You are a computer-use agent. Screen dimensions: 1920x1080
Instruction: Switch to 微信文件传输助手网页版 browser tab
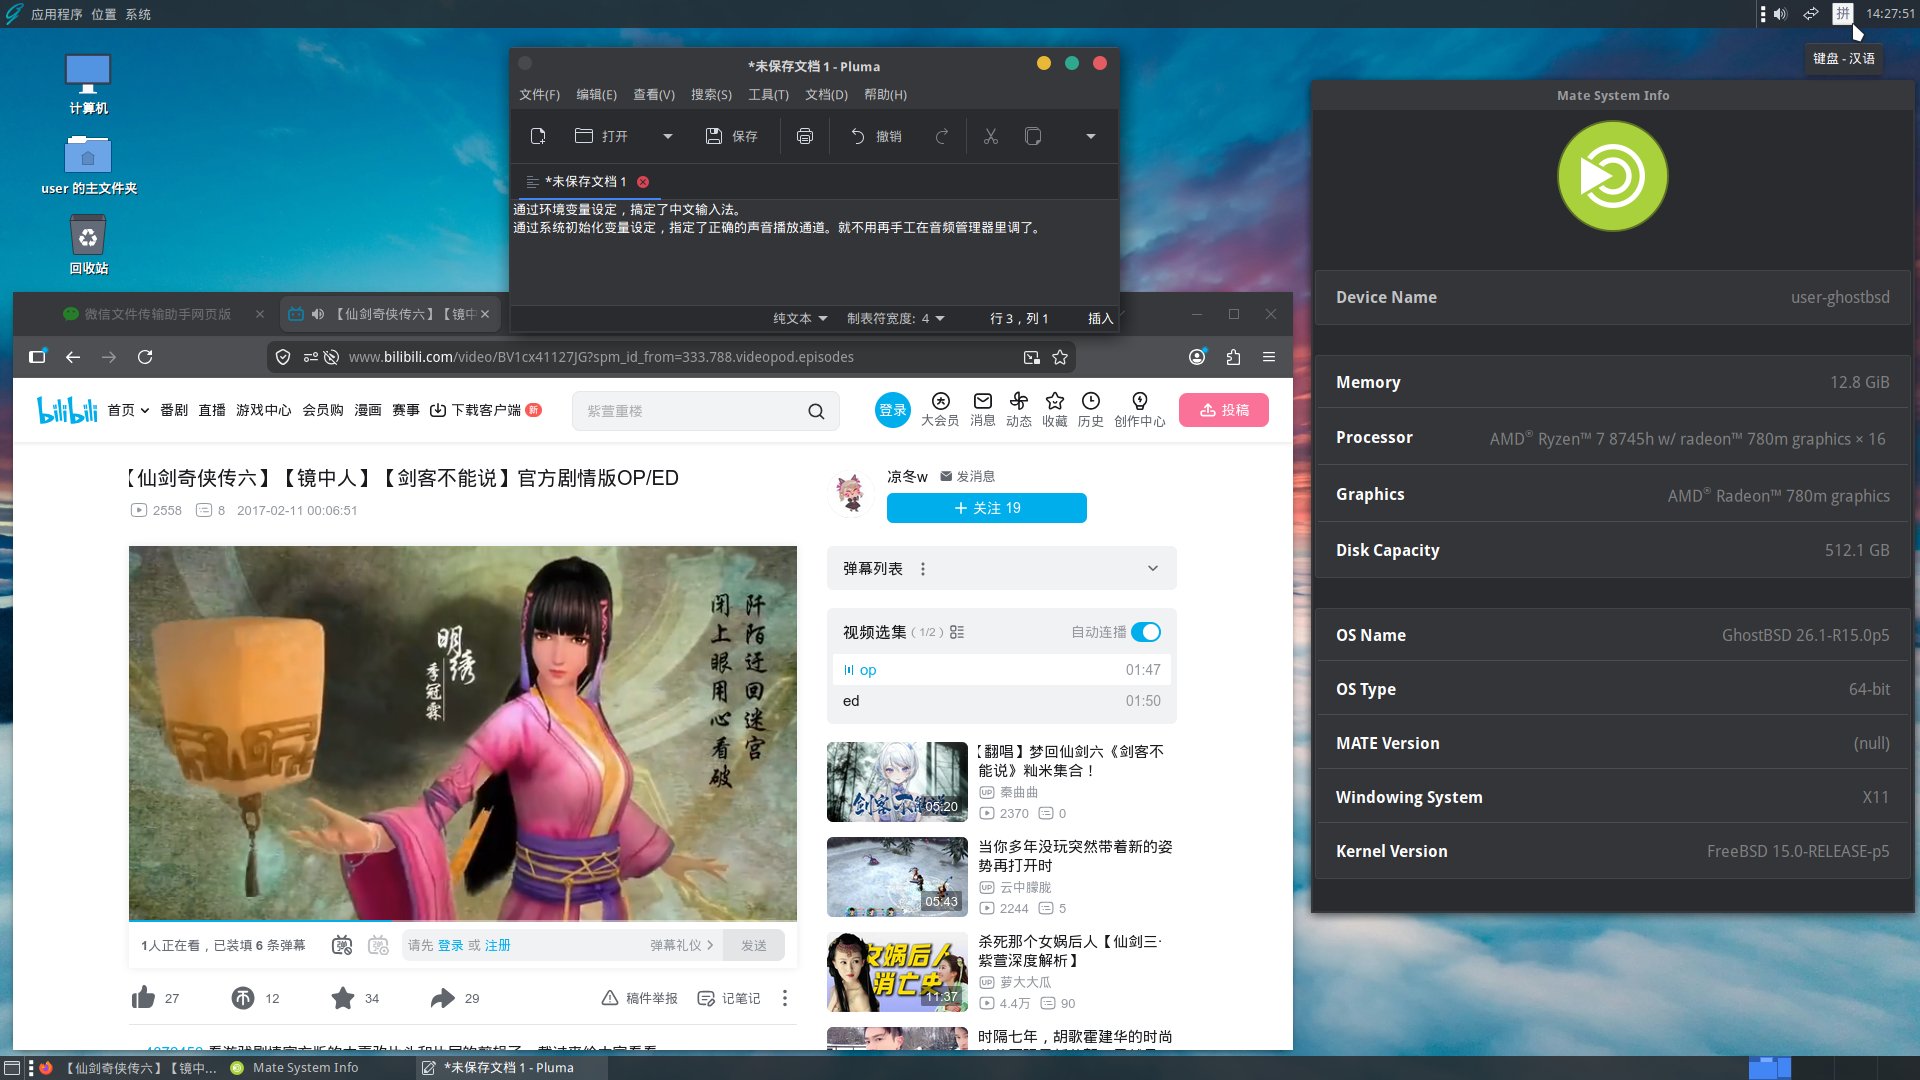pos(156,314)
